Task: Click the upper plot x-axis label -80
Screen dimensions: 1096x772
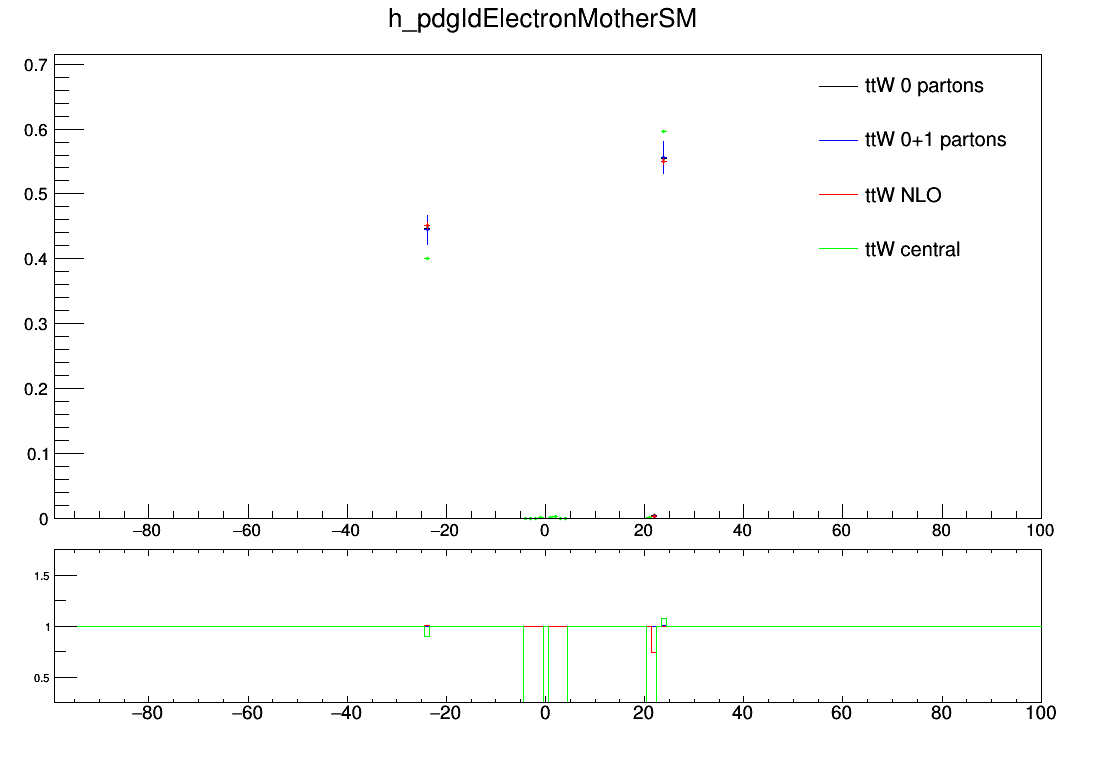Action: pyautogui.click(x=146, y=531)
